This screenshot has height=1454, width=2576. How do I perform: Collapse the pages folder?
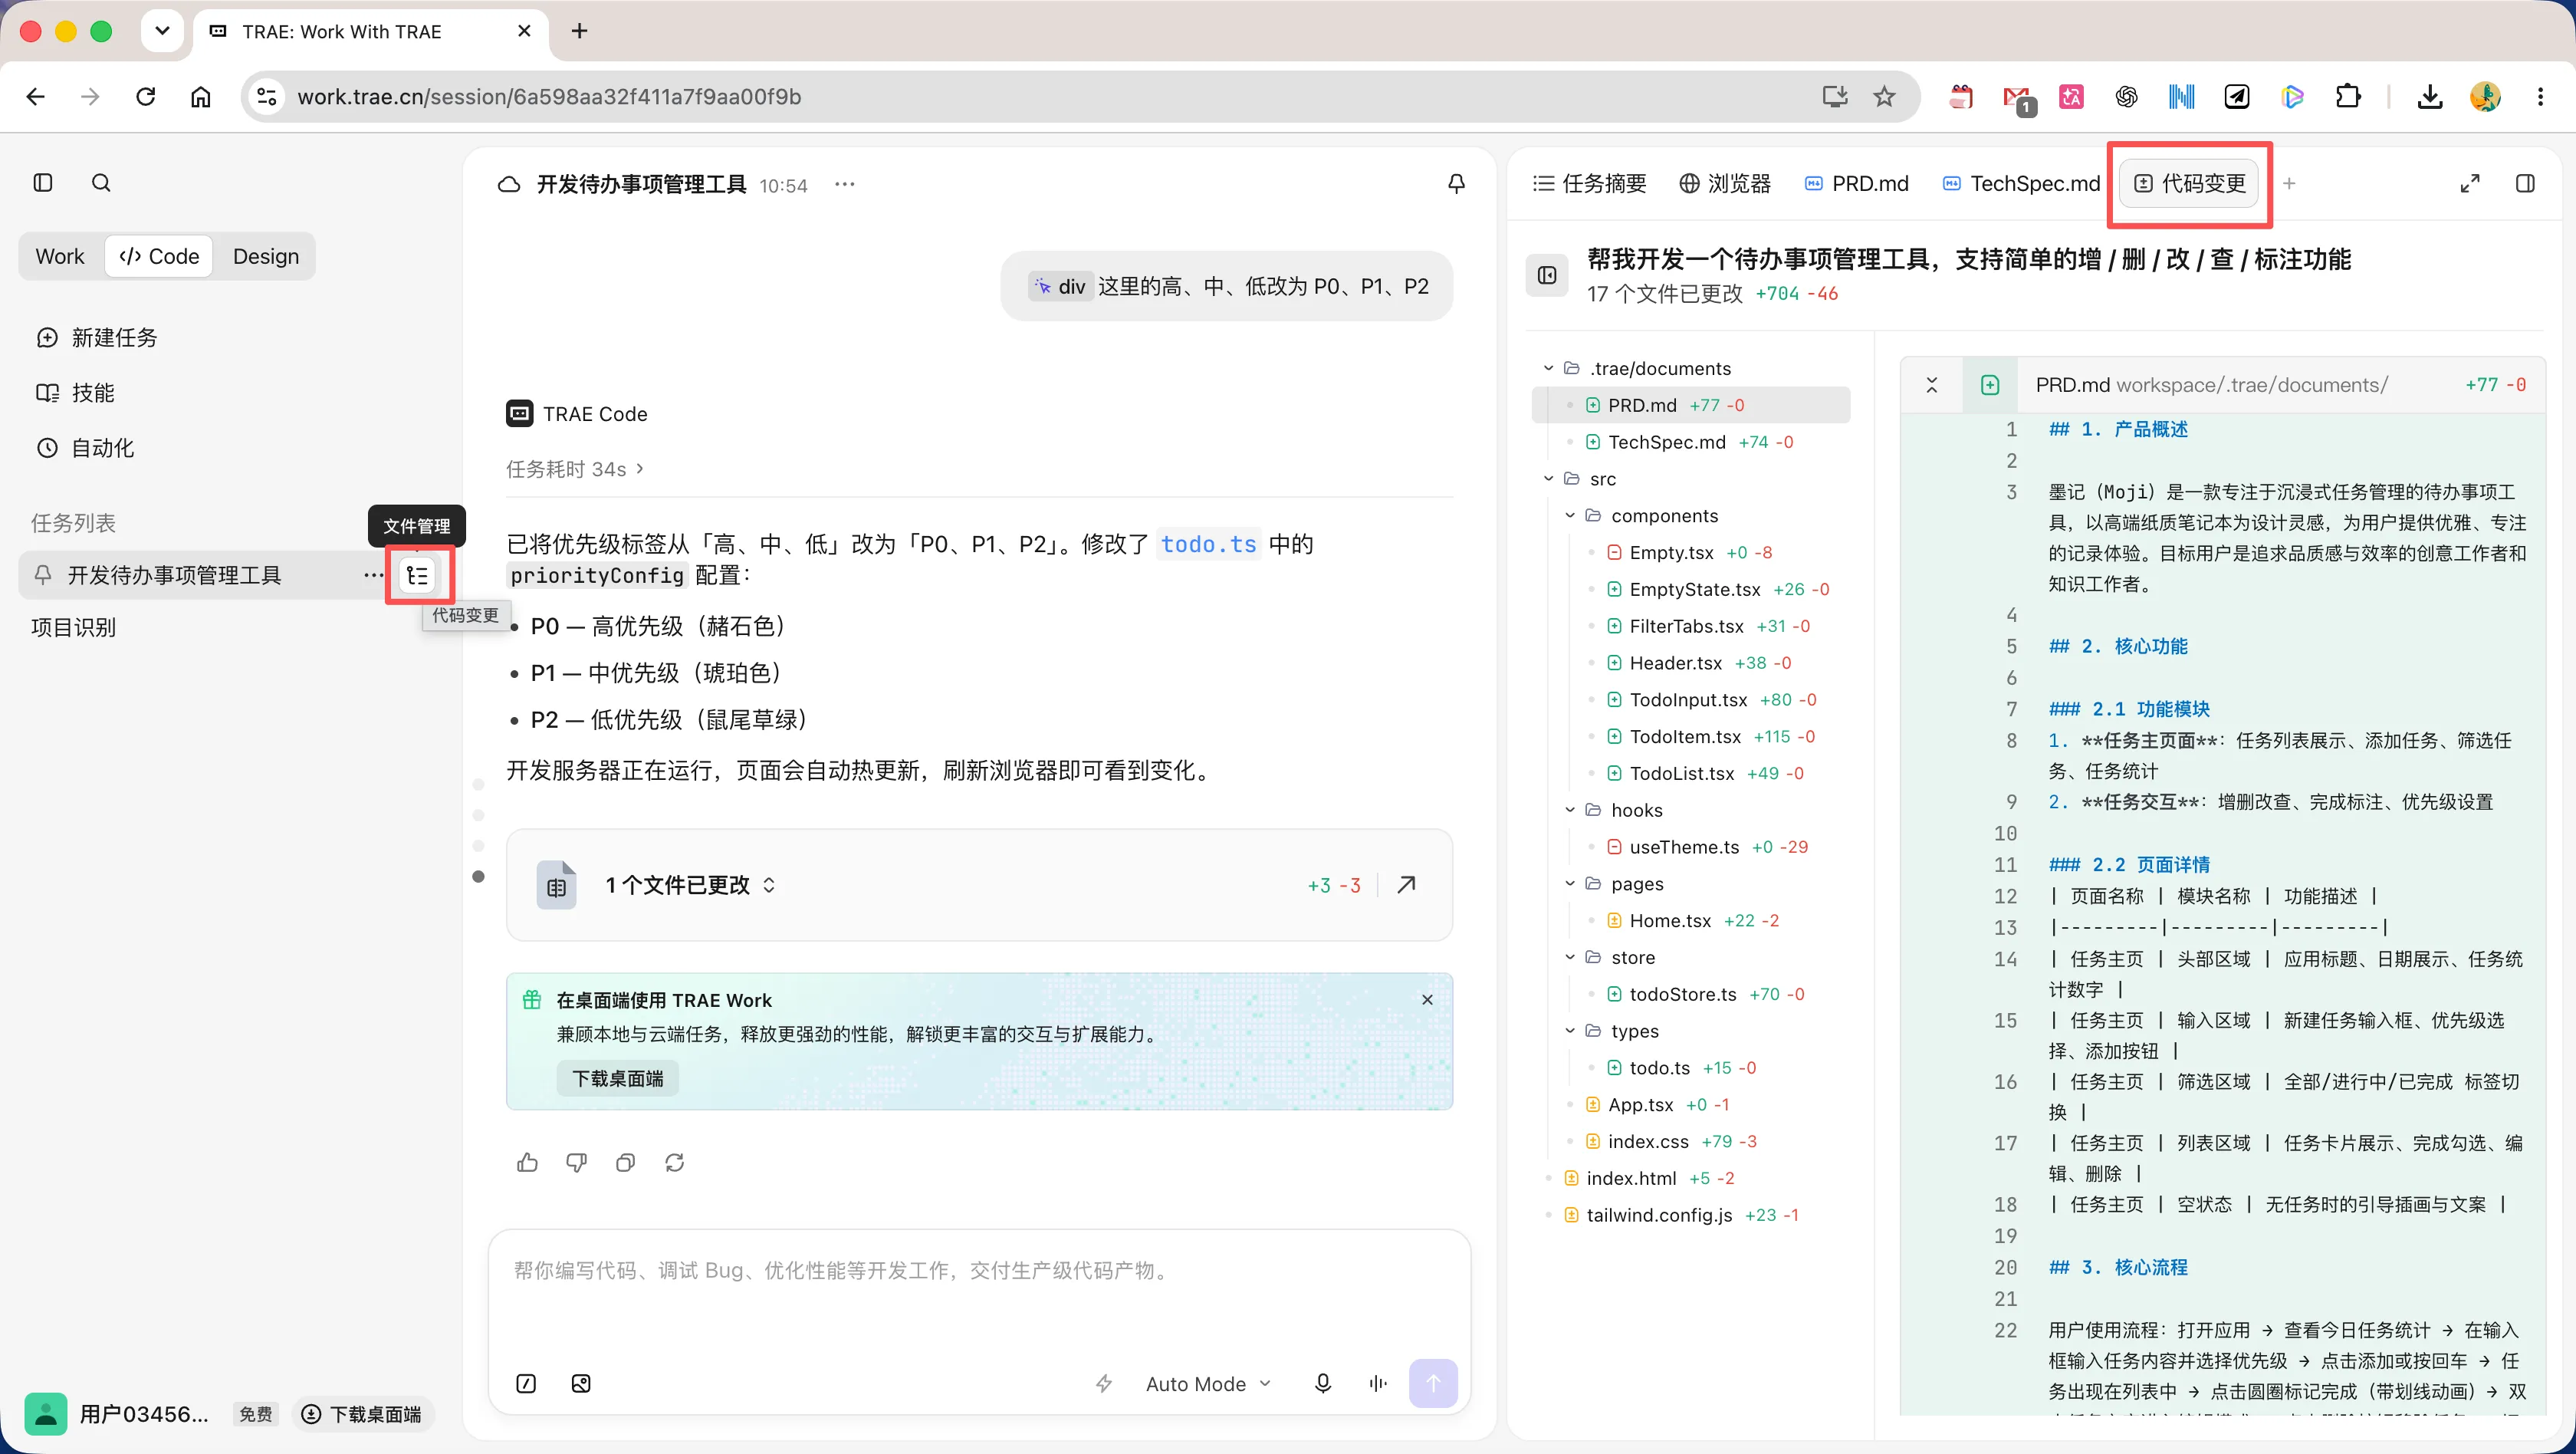click(1570, 884)
